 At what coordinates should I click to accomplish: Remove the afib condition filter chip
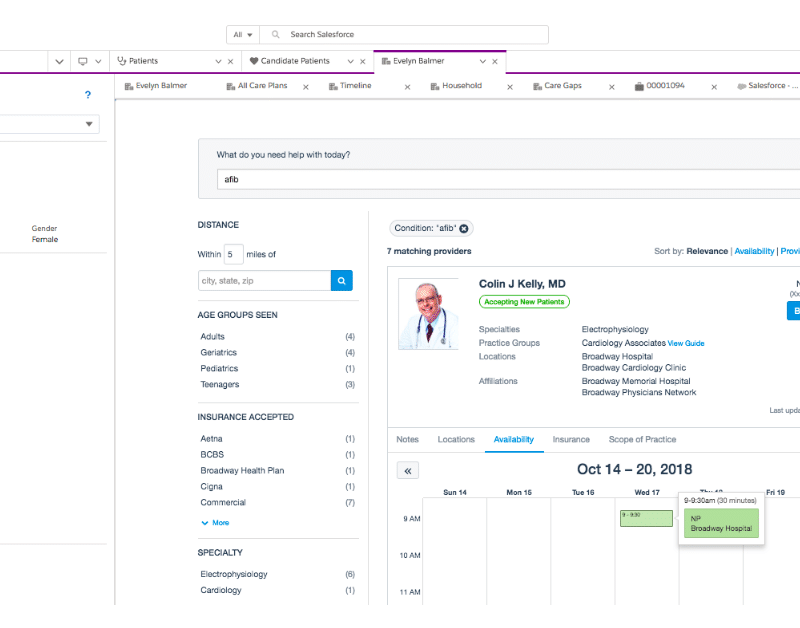point(464,229)
